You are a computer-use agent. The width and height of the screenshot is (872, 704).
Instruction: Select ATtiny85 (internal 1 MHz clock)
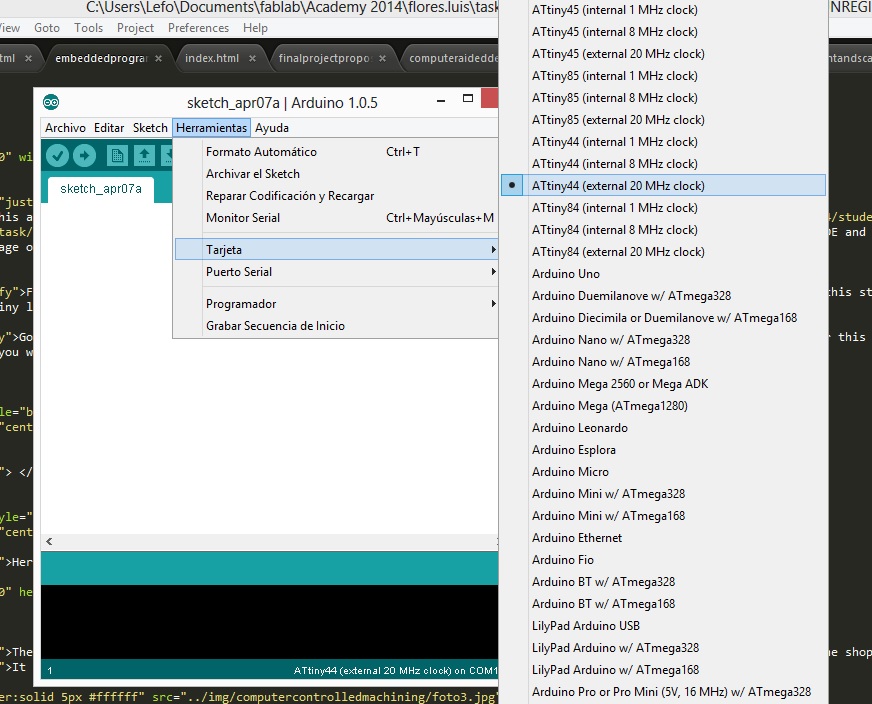[x=663, y=76]
